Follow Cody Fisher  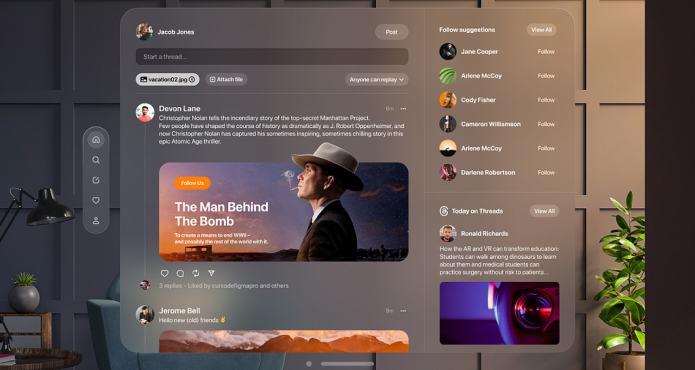point(546,100)
